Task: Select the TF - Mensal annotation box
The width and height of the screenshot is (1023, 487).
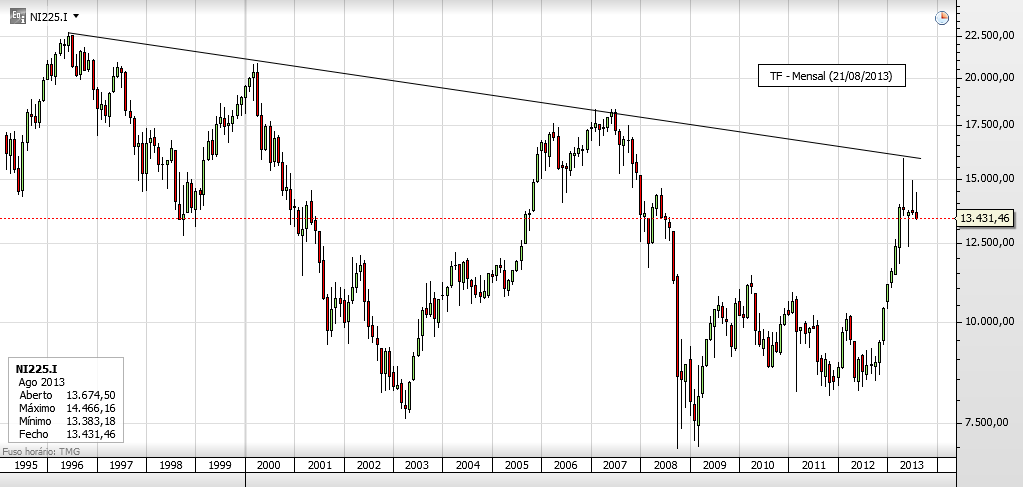Action: point(831,76)
